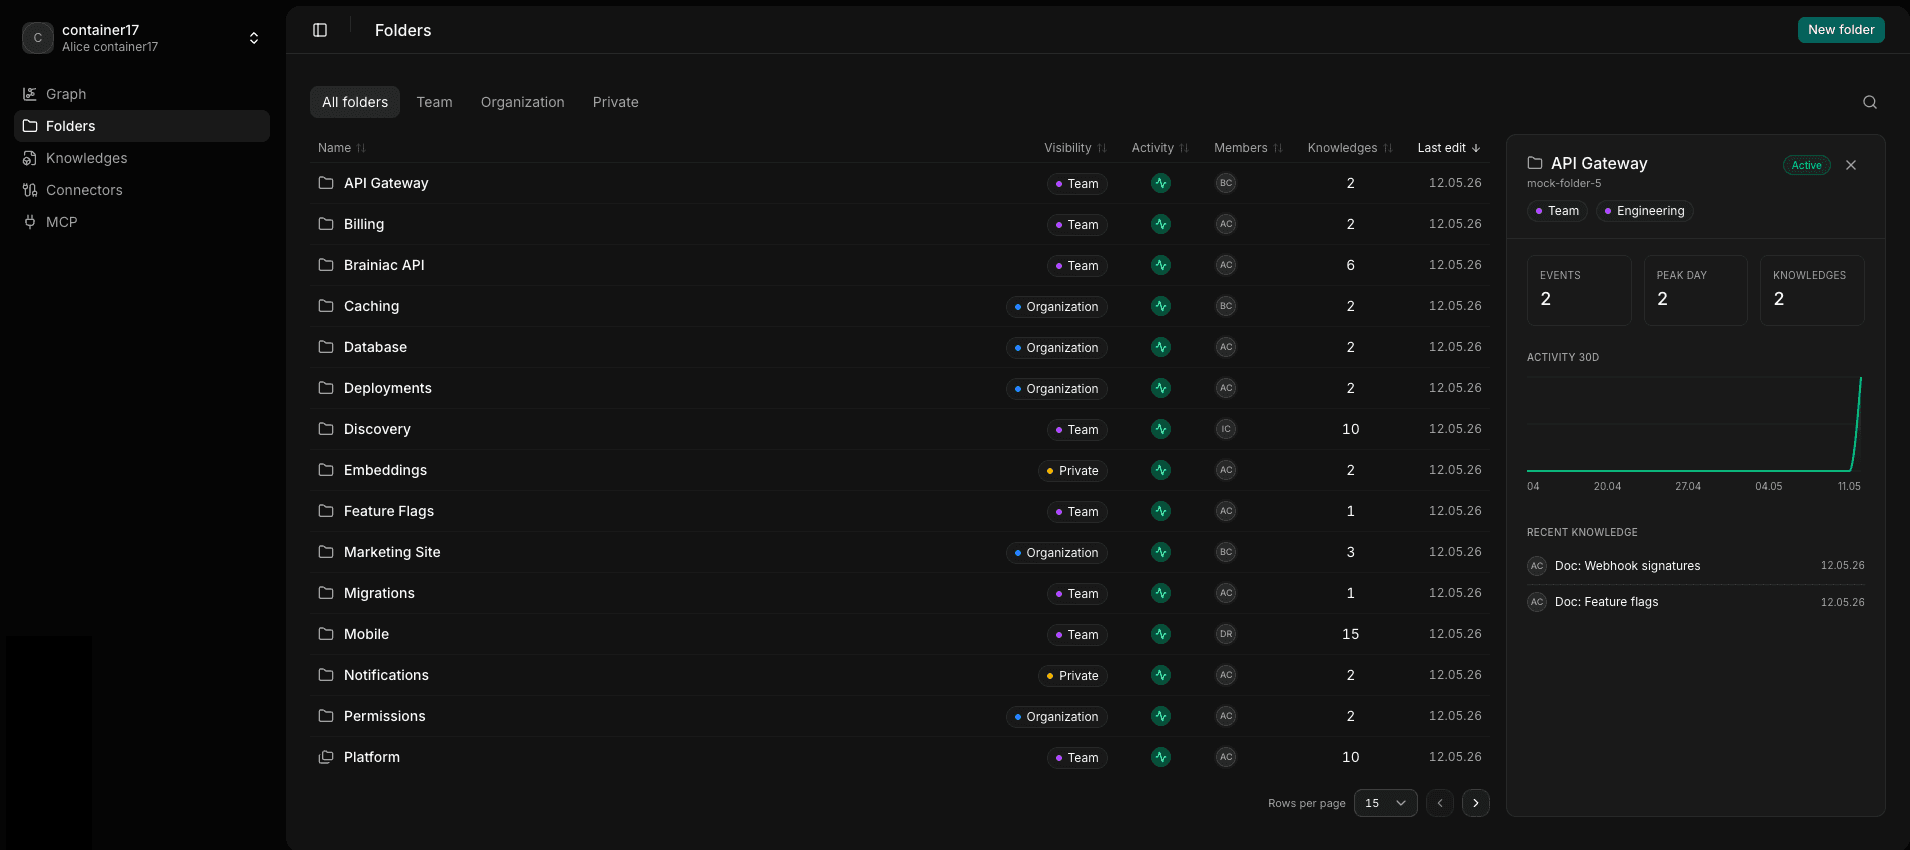
Task: Click the IC member avatar in Discovery row
Action: point(1226,429)
